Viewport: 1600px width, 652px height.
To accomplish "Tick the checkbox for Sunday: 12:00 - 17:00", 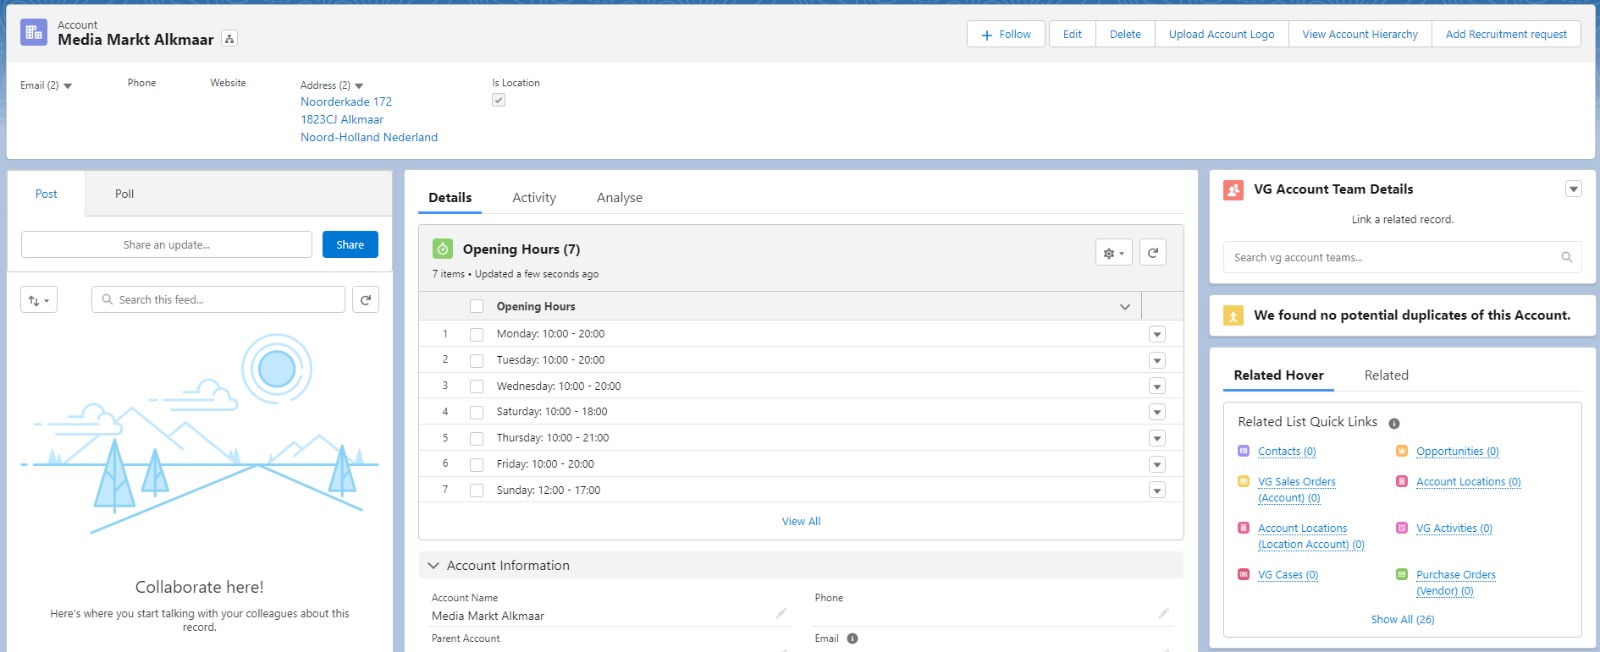I will (x=477, y=490).
